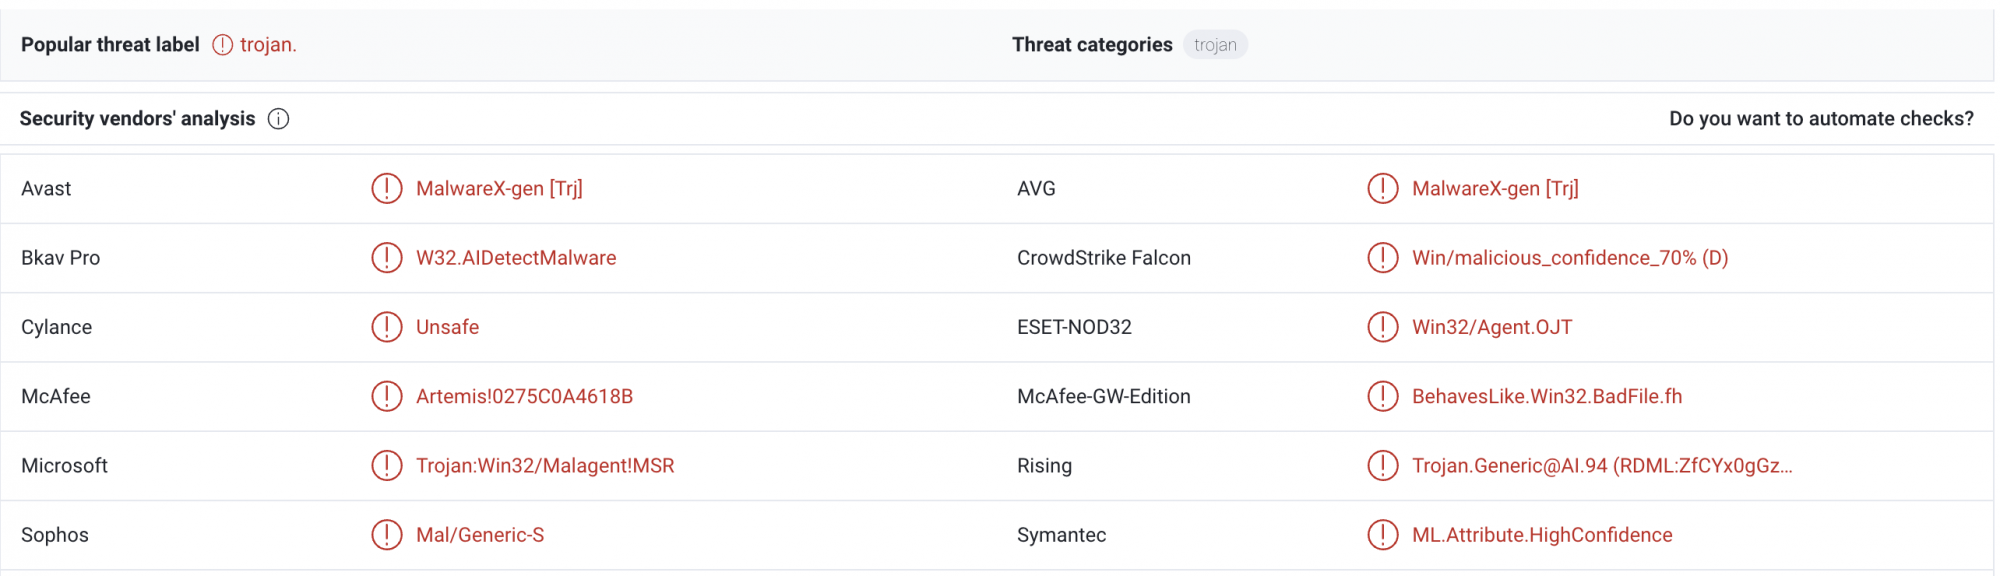
Task: Click the warning icon beside Artemis!0275C0A4618B
Action: (387, 396)
